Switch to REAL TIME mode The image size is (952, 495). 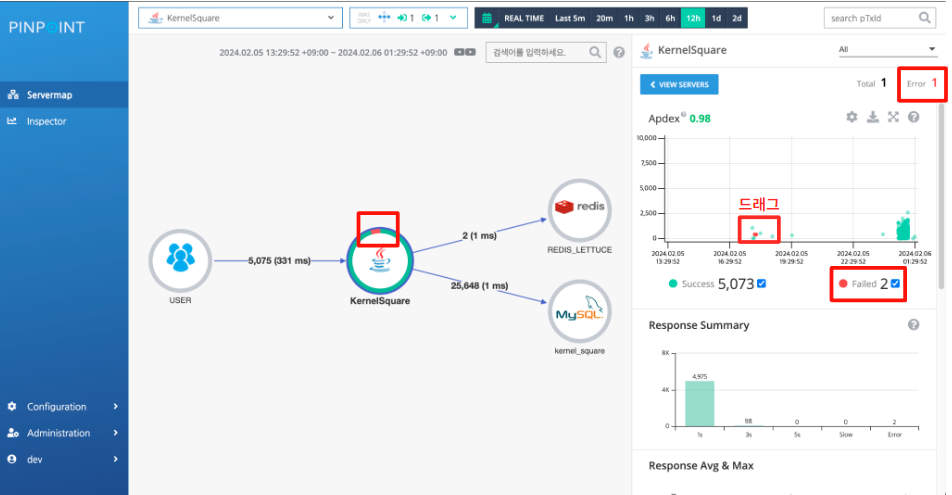pyautogui.click(x=523, y=18)
